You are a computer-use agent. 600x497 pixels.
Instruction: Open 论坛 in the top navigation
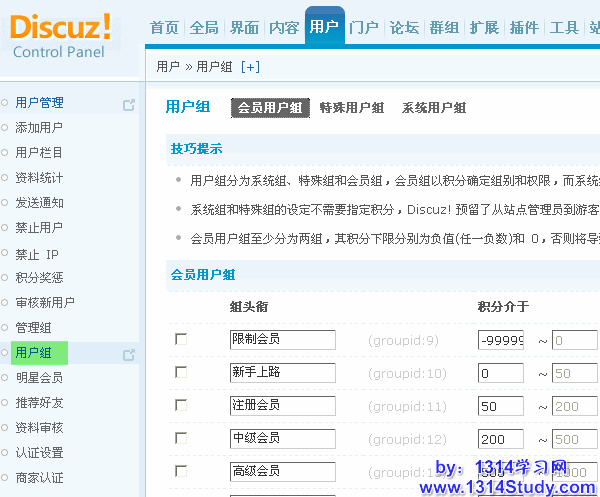point(404,28)
